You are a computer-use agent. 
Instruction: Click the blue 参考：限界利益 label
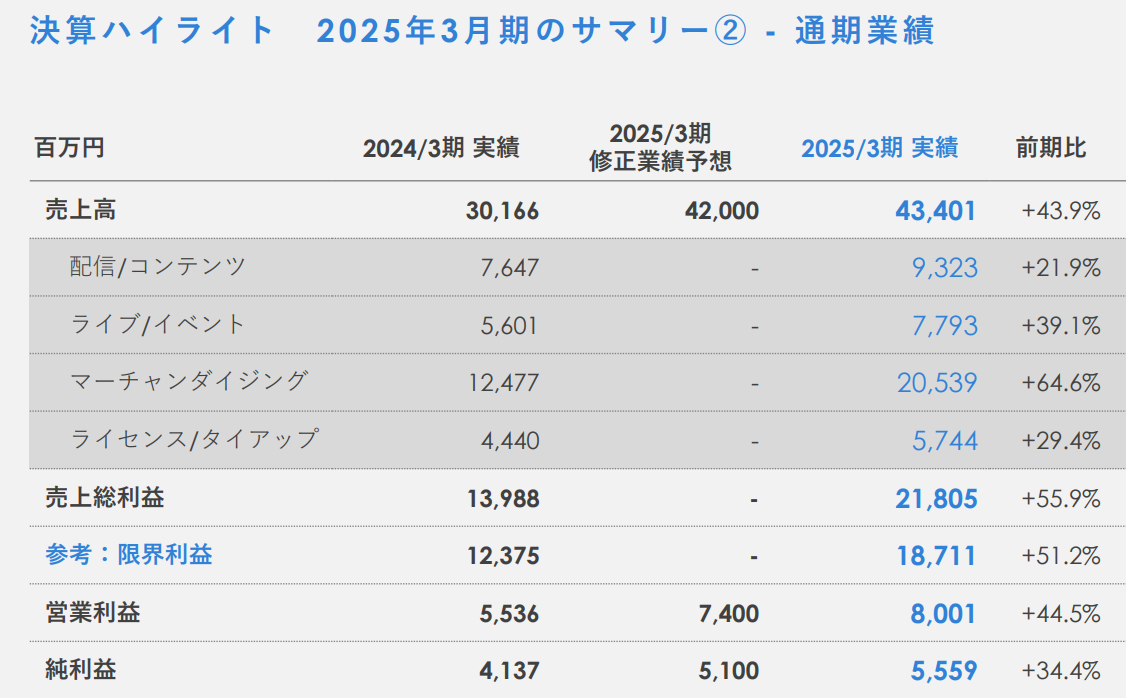click(x=129, y=554)
